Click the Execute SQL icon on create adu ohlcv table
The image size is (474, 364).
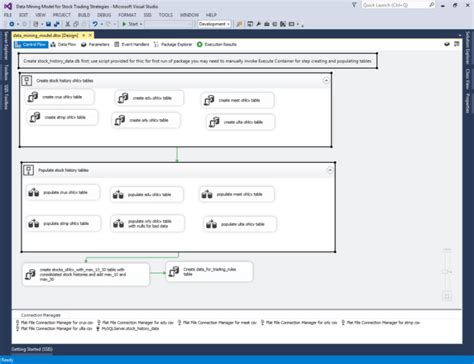pos(123,98)
